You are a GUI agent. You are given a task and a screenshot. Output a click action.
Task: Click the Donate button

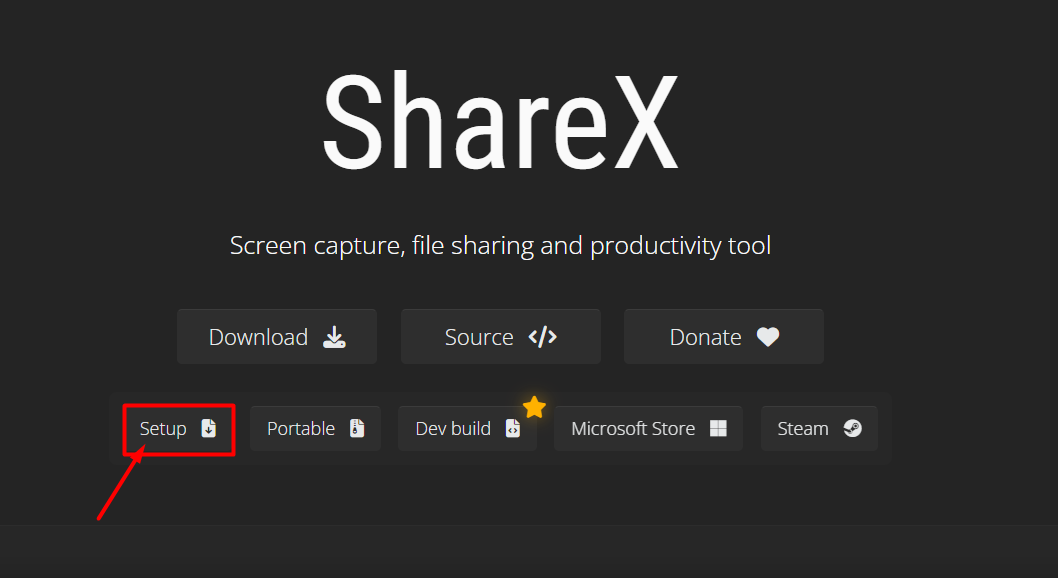(x=724, y=337)
